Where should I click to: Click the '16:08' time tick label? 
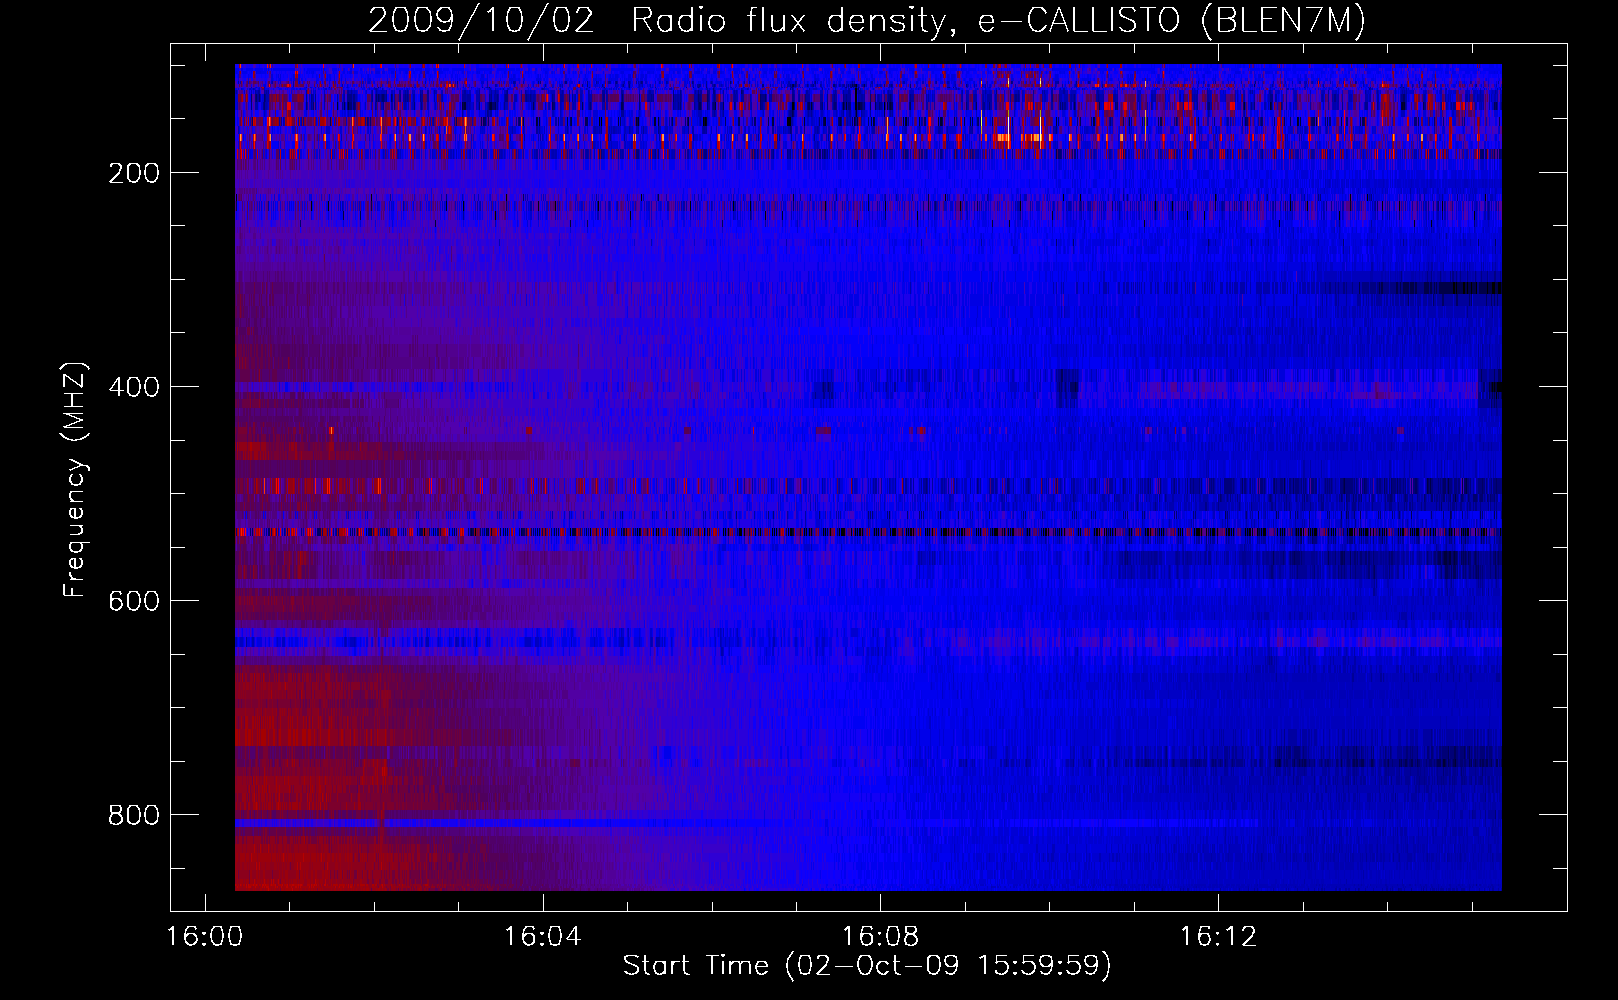point(880,937)
